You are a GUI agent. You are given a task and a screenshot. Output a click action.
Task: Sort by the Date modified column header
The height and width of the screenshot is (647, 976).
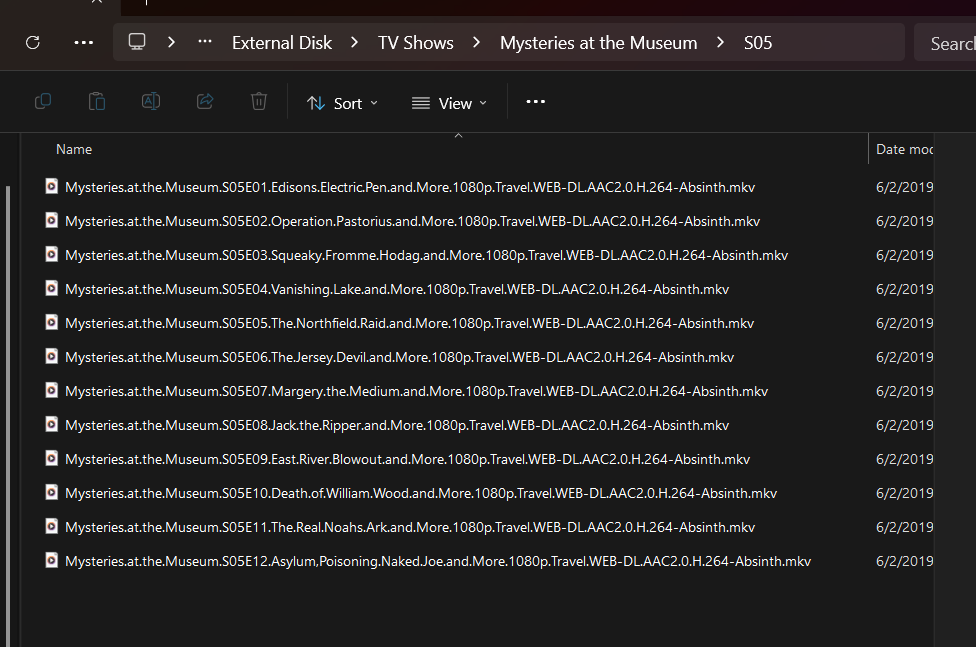[904, 149]
